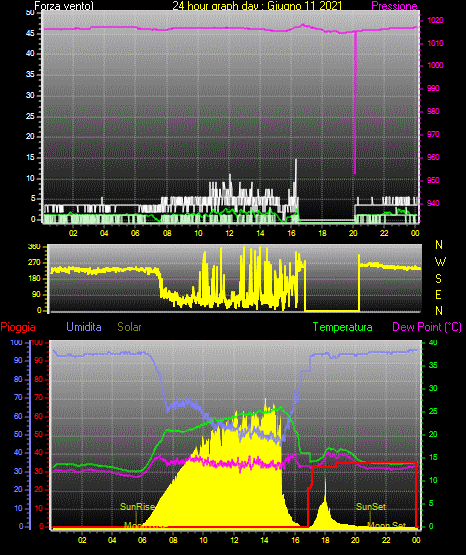Click the compass letter "E"
Image resolution: width=466 pixels, height=555 pixels.
(x=439, y=294)
